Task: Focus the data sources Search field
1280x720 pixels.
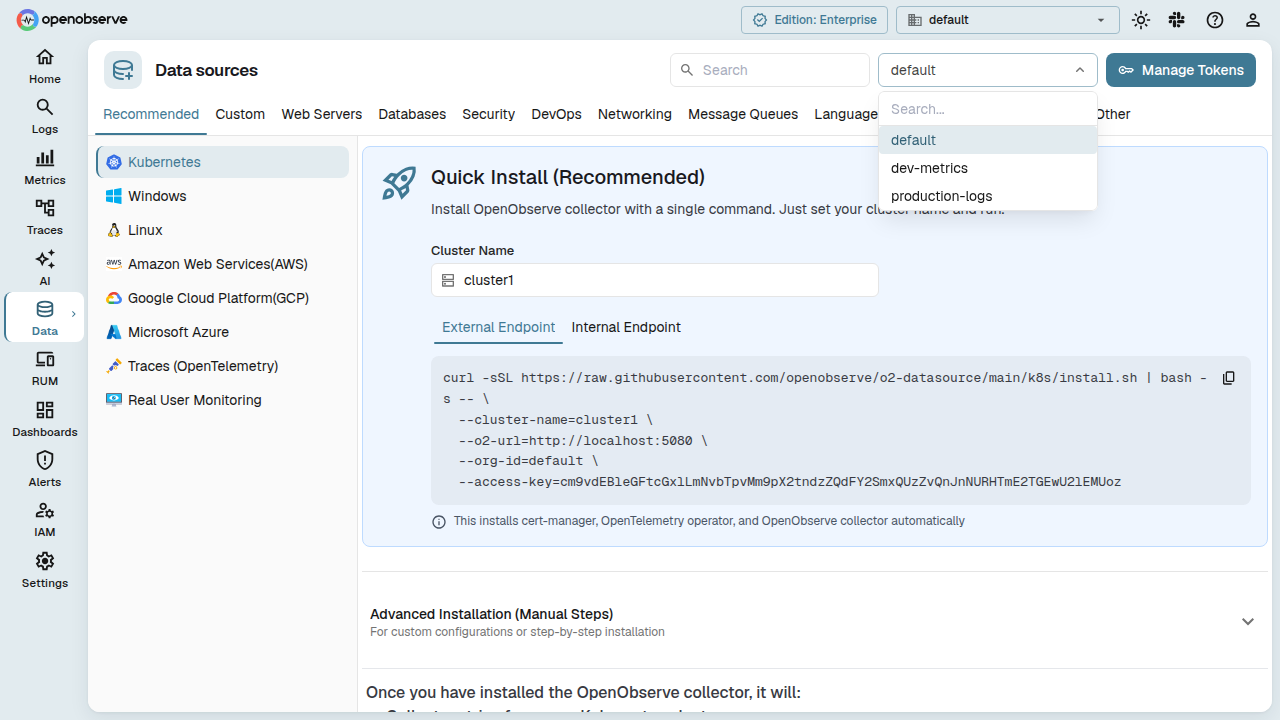Action: [x=770, y=70]
